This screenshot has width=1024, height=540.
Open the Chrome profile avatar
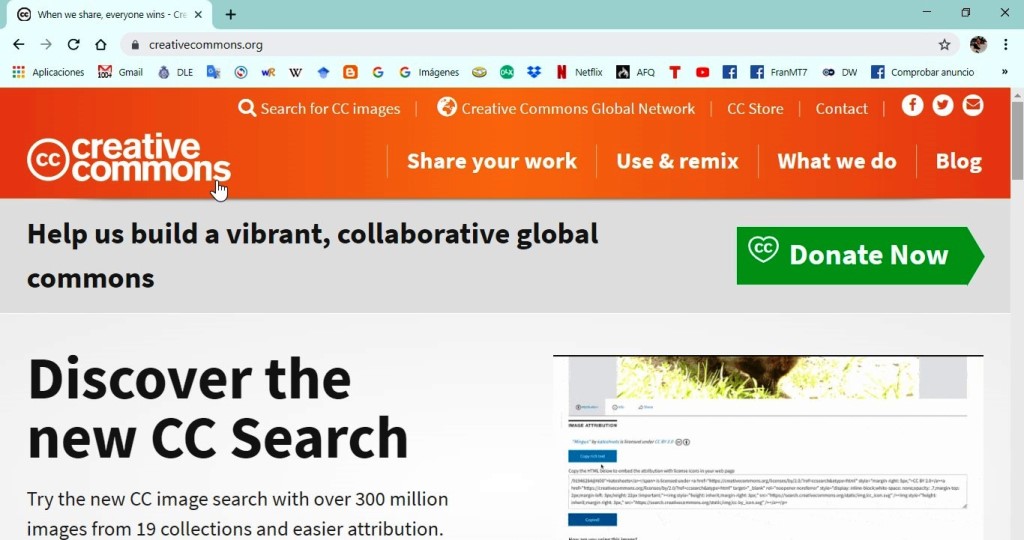click(x=978, y=44)
